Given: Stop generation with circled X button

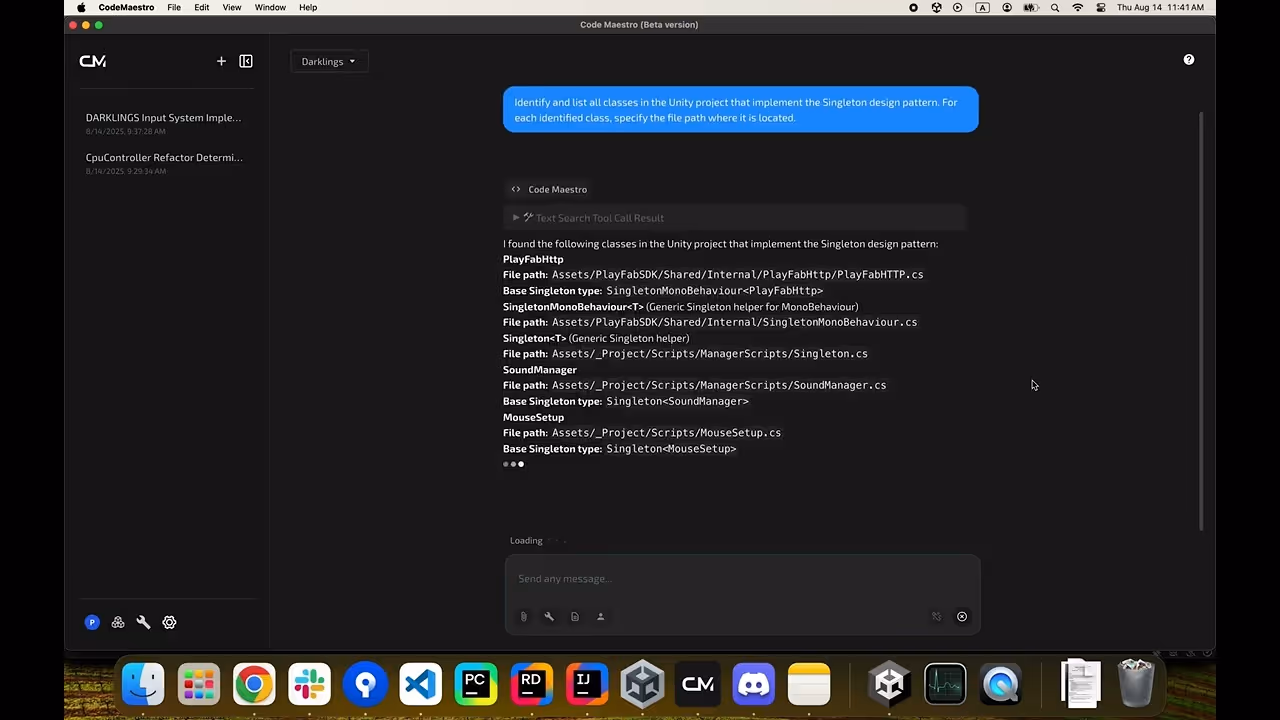Looking at the screenshot, I should 962,617.
